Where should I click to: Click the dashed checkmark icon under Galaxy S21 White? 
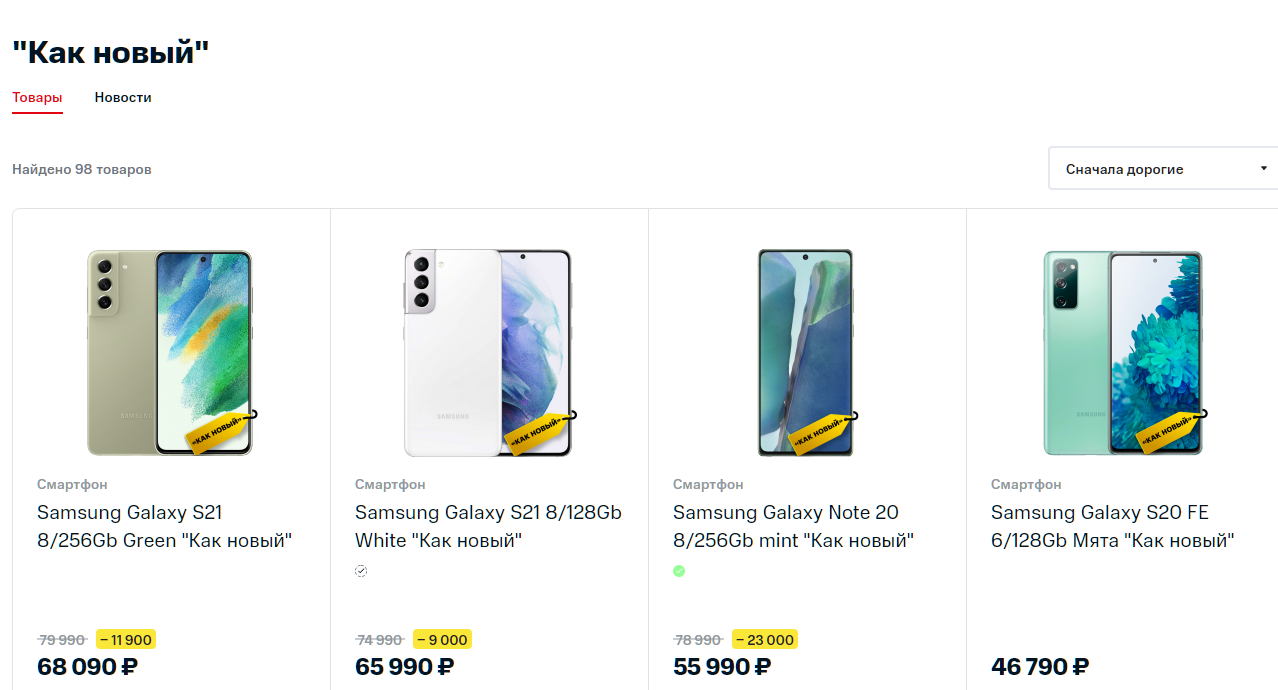(361, 571)
